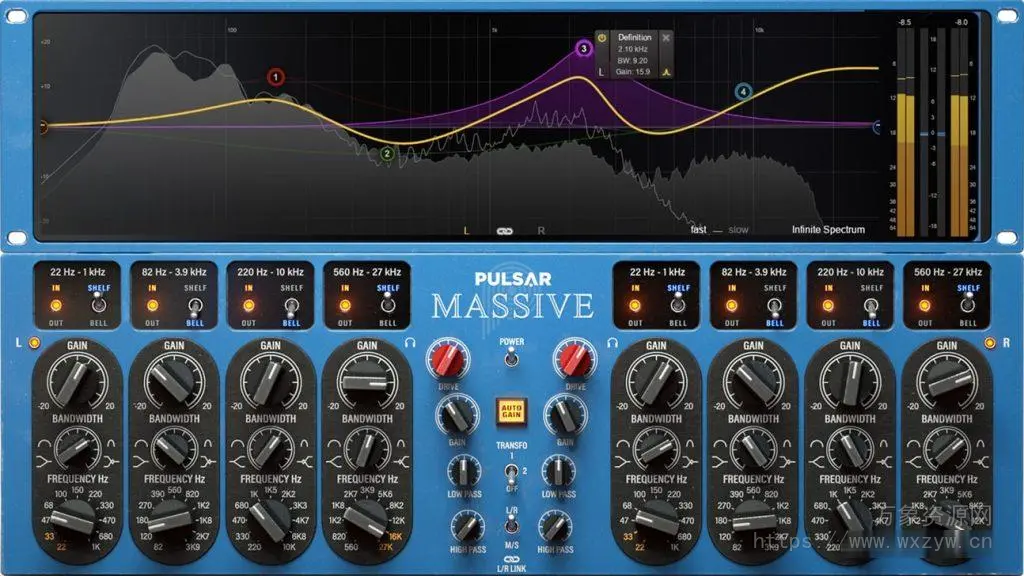This screenshot has width=1024, height=576.
Task: Click the L/R LINK chain icon at bottom center
Action: 512,558
